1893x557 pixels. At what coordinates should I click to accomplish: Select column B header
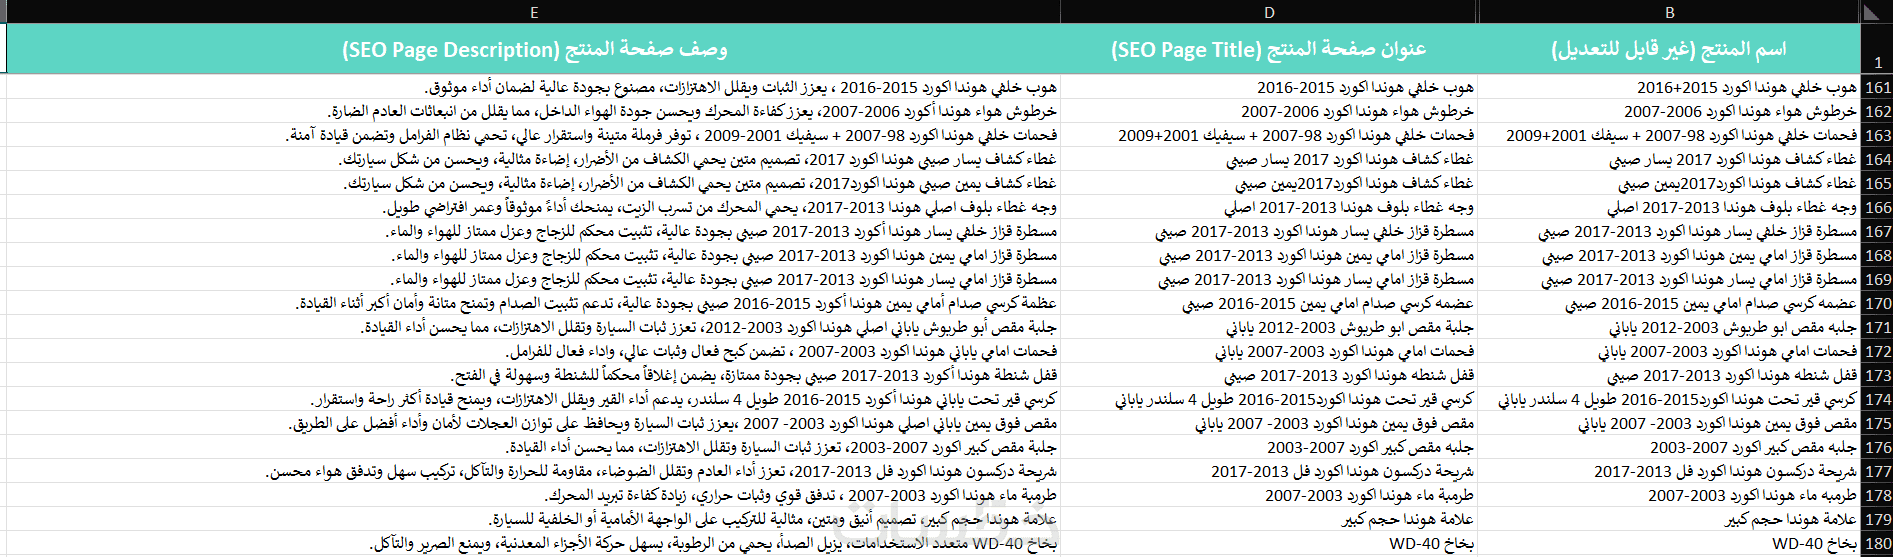(x=1670, y=12)
